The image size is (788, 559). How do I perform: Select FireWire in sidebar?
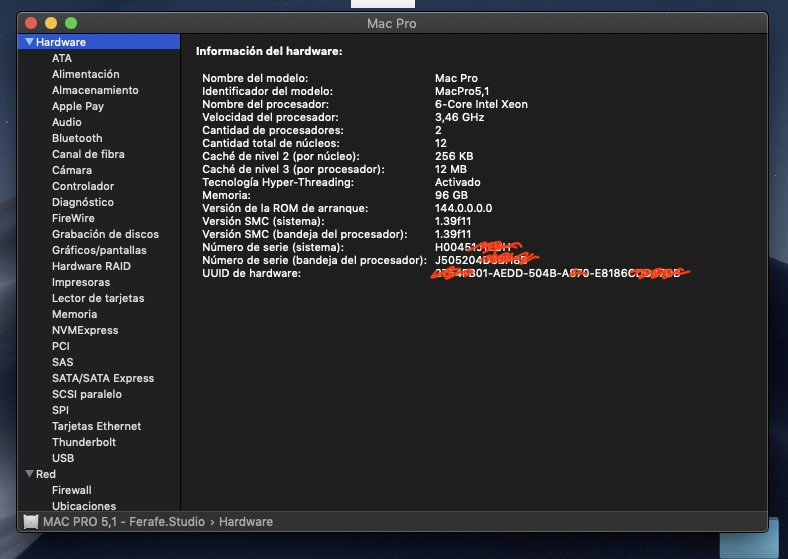(x=73, y=218)
